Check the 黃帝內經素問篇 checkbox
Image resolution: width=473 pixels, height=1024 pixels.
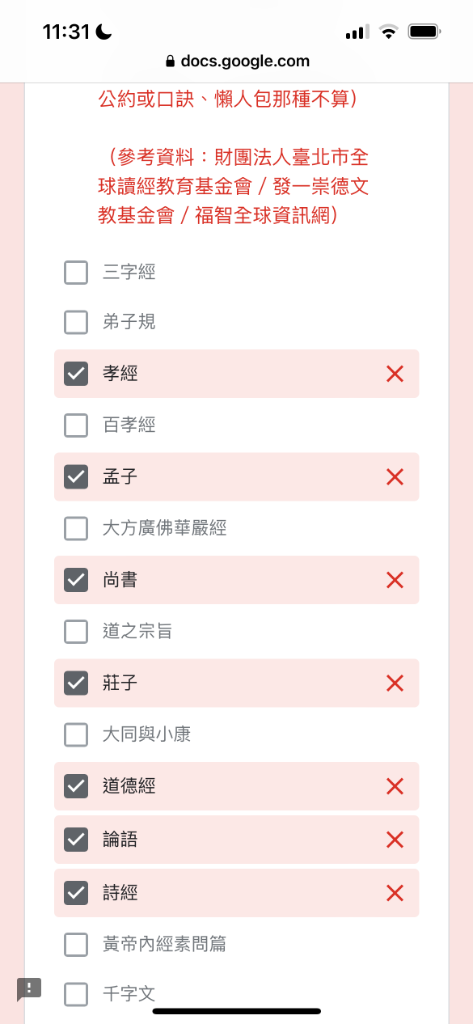pyautogui.click(x=76, y=944)
